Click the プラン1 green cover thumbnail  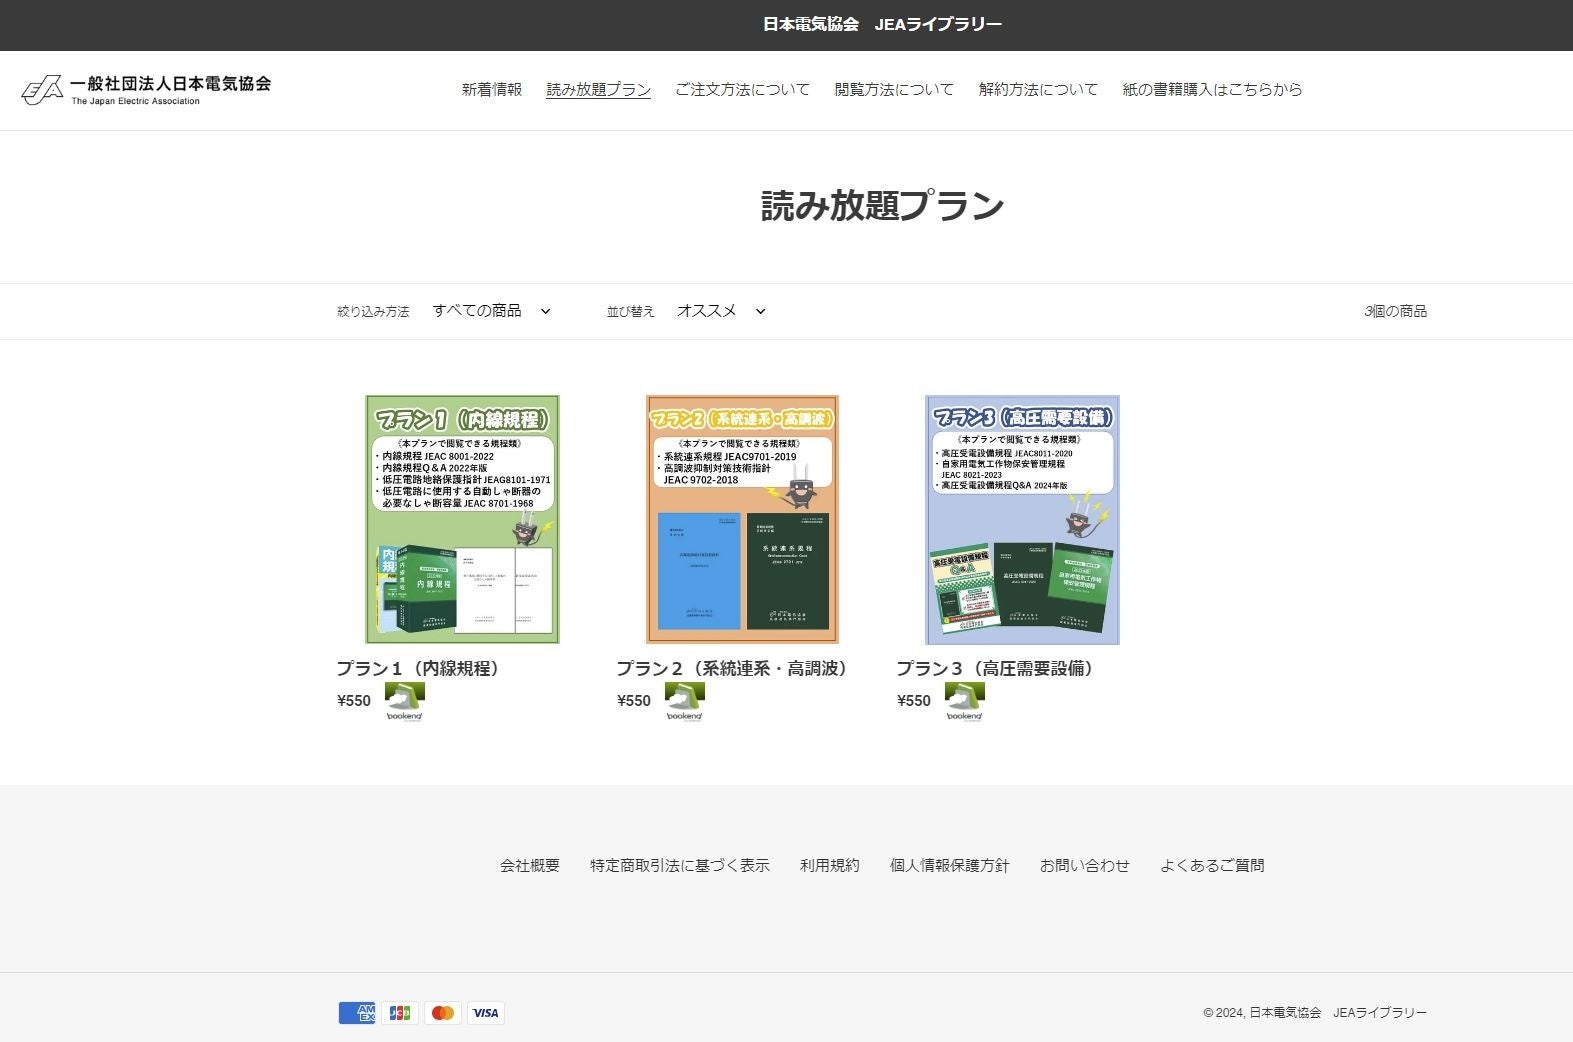462,519
